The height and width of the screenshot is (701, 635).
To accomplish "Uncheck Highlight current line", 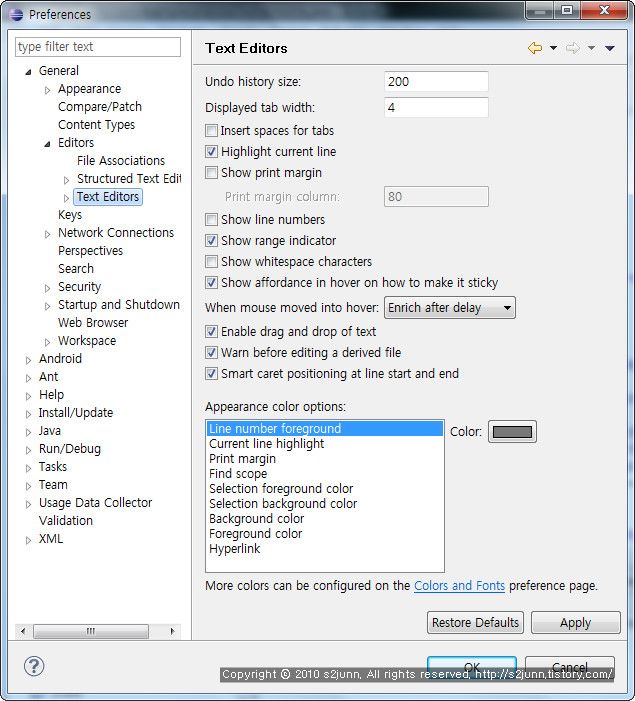I will tap(211, 152).
